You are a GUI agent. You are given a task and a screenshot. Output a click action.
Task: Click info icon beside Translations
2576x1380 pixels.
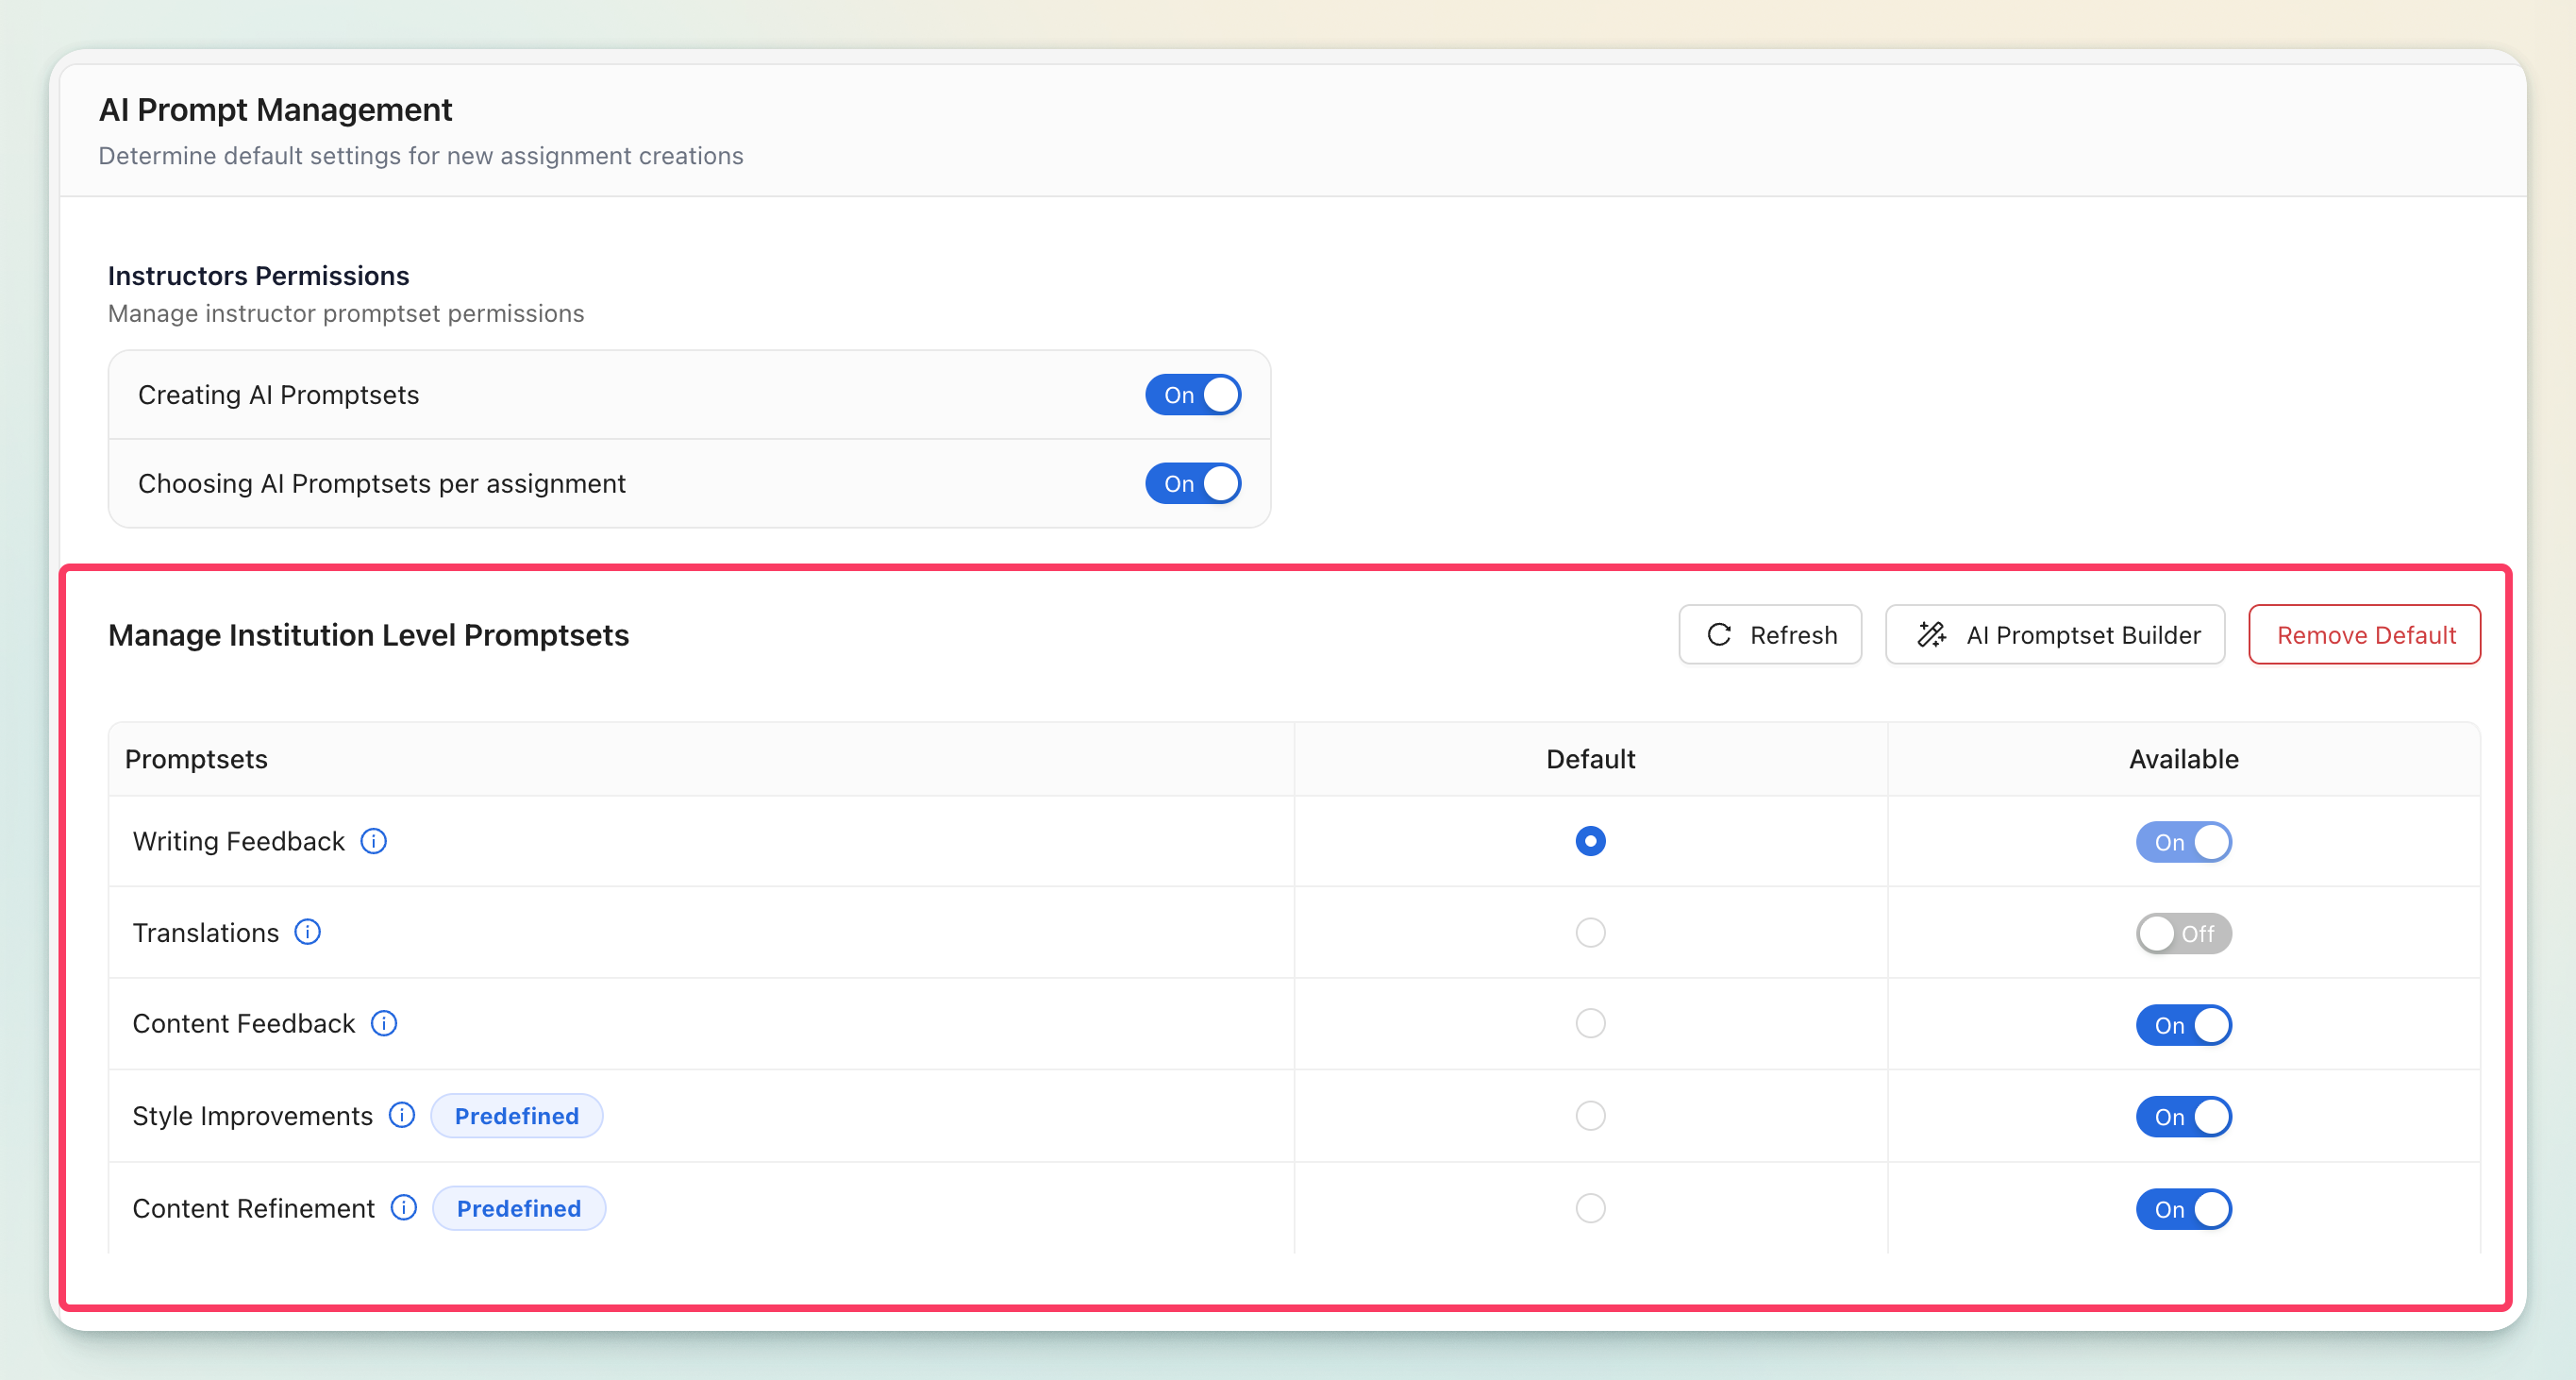[307, 932]
